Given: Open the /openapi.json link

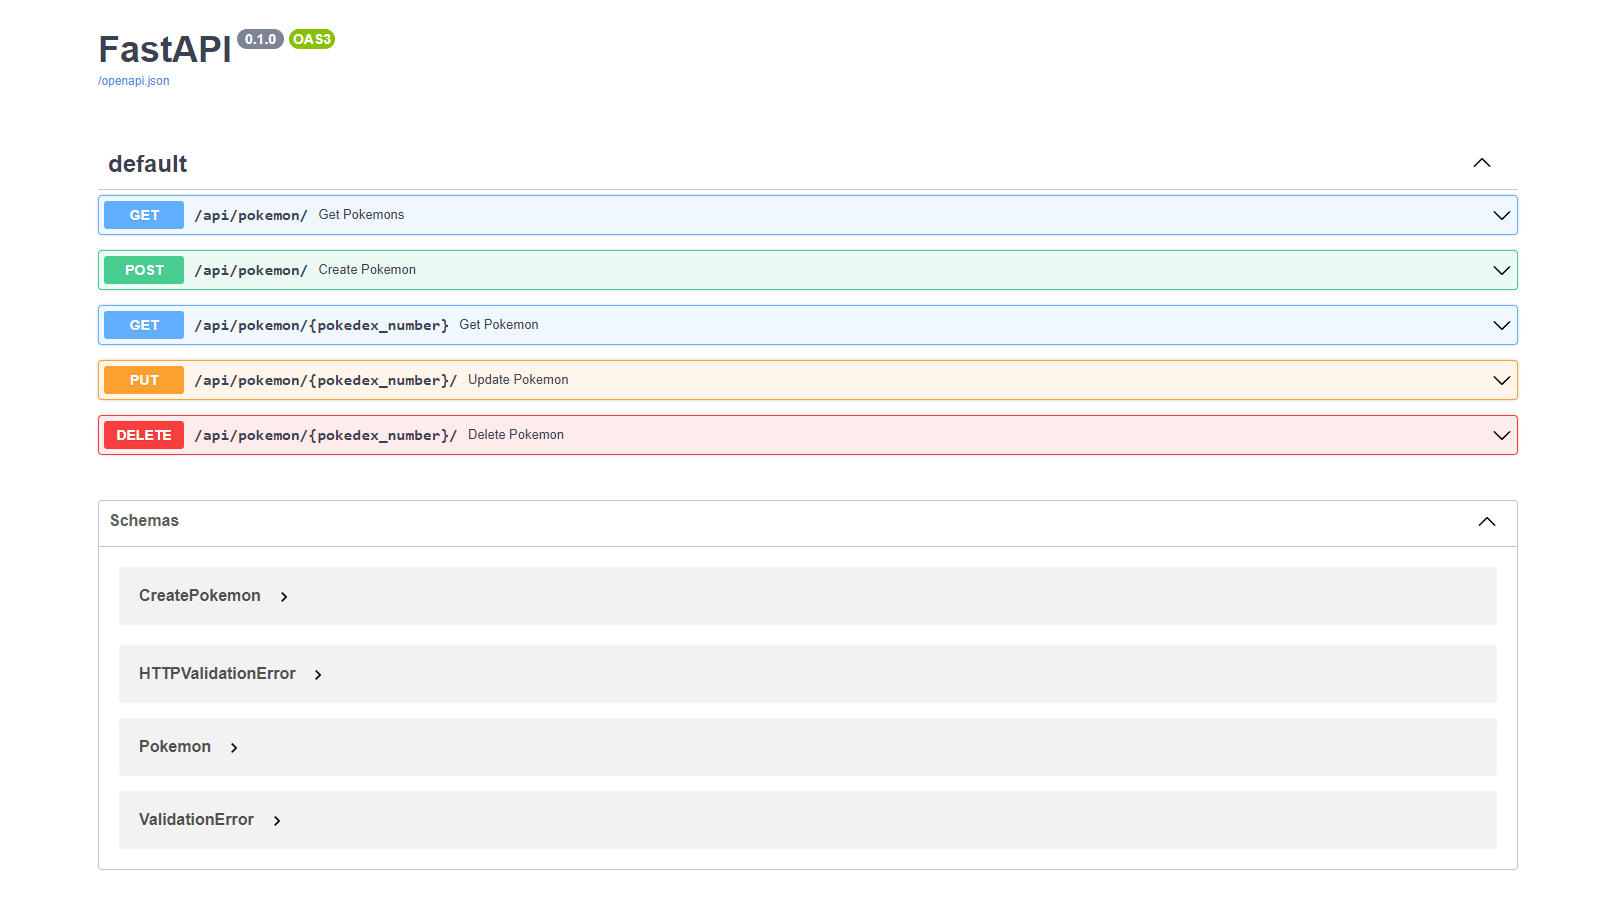Looking at the screenshot, I should (x=133, y=80).
